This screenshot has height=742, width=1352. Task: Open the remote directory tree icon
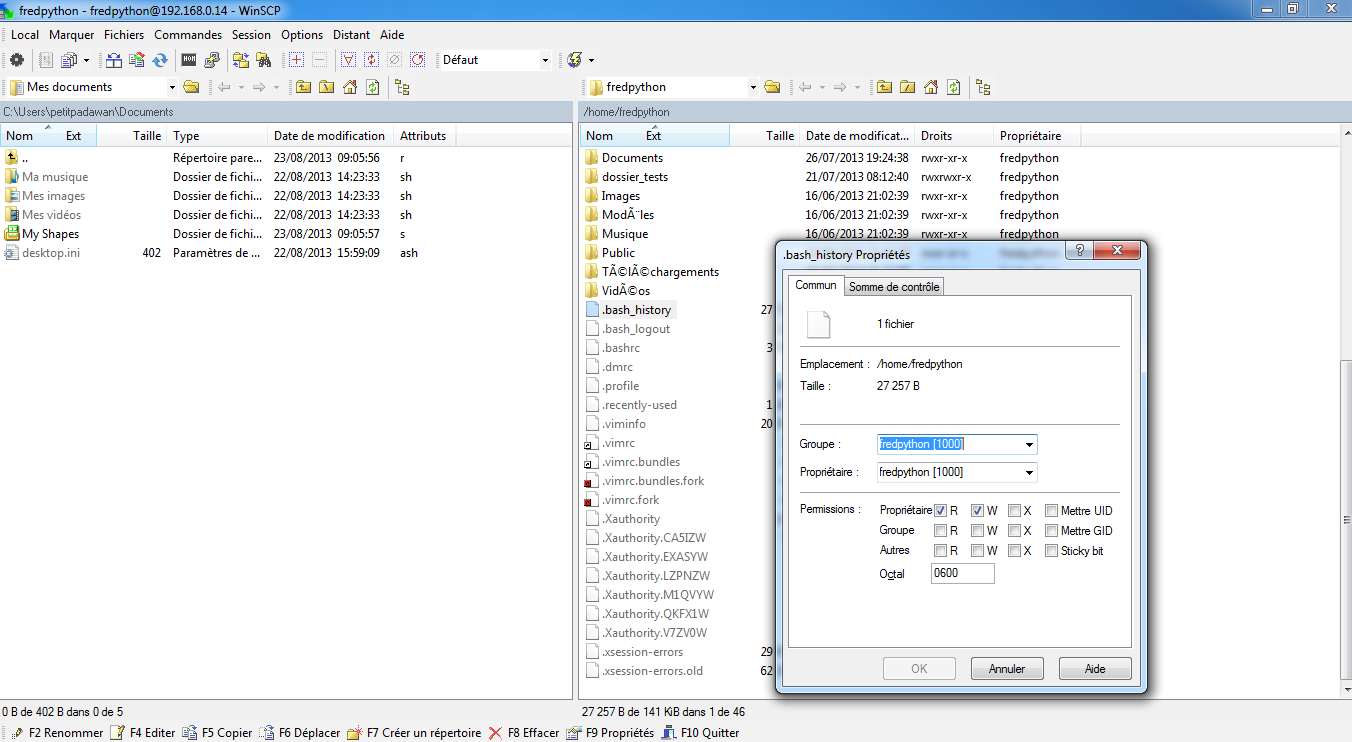click(982, 86)
